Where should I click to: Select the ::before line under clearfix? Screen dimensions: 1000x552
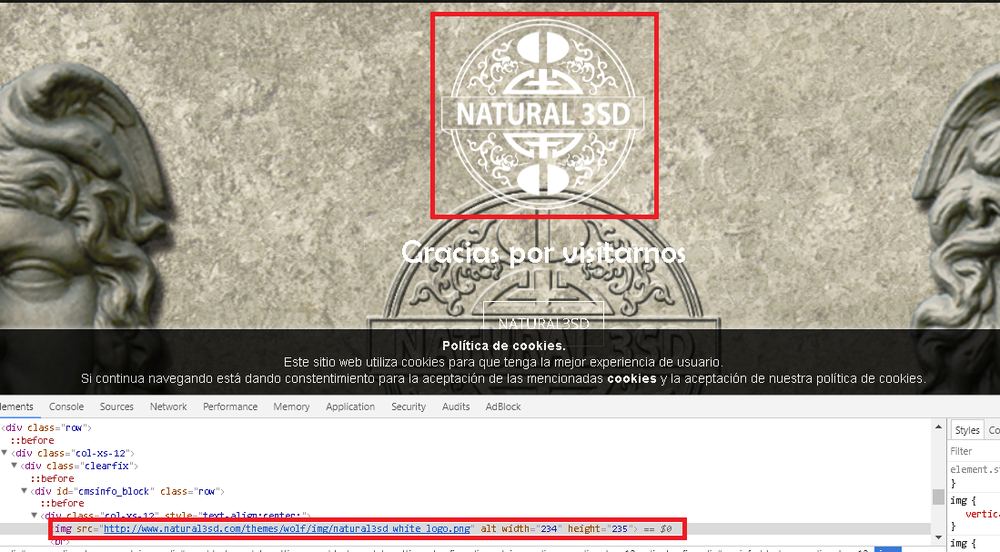[52, 479]
